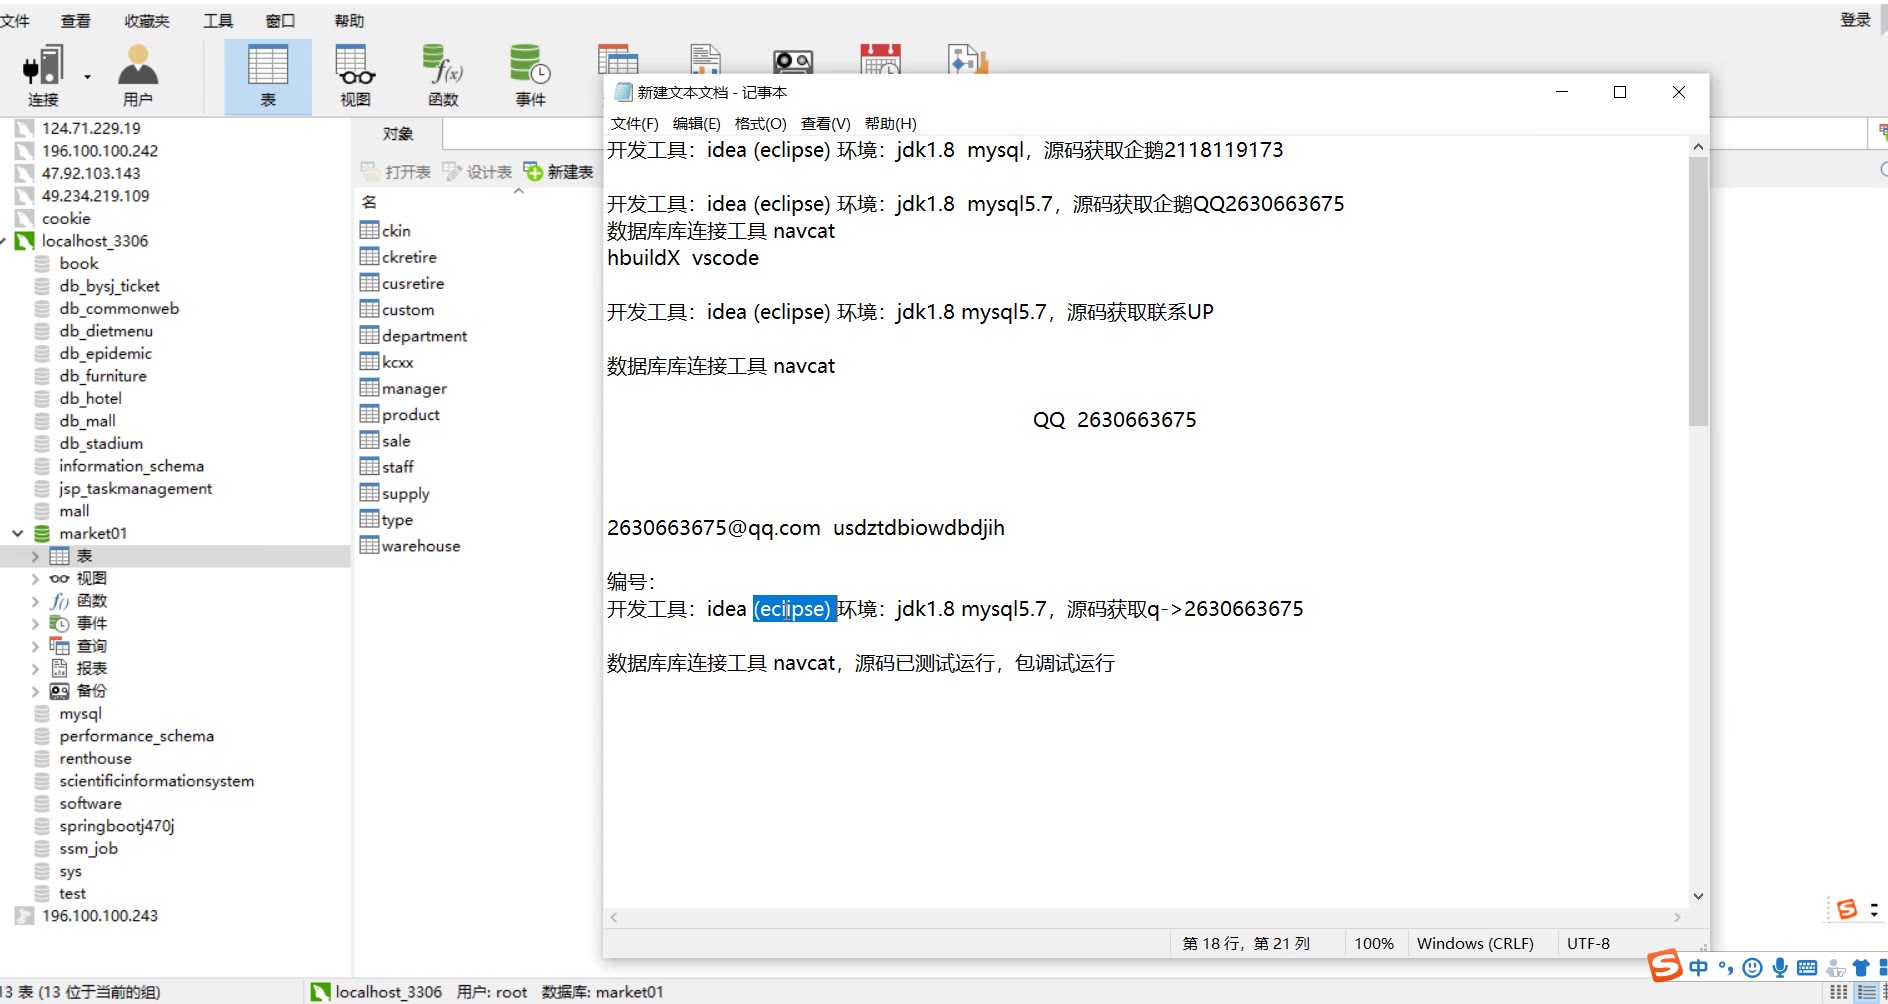Toggle Sogou Chinese/English mode (中)
This screenshot has width=1888, height=1004.
click(1698, 967)
